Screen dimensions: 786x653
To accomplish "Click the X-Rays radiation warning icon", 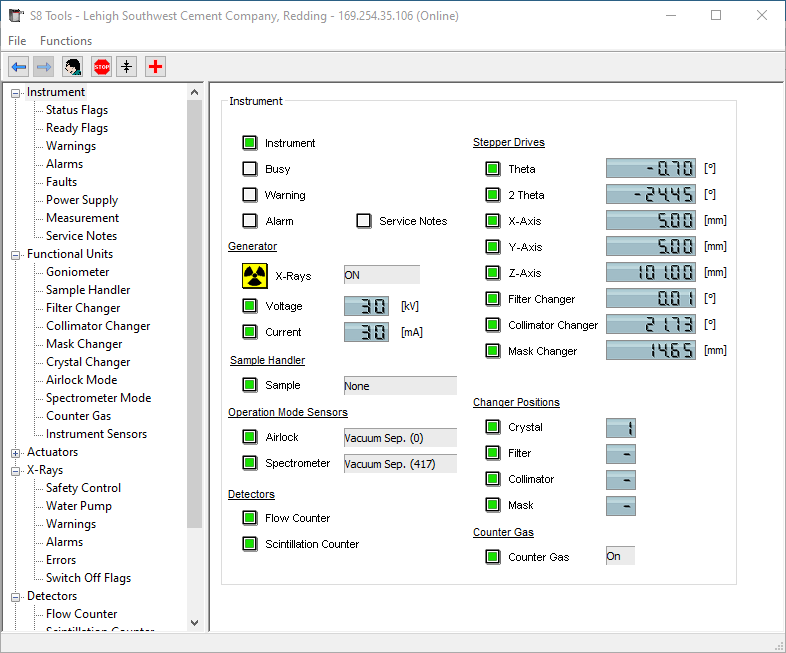I will 254,276.
